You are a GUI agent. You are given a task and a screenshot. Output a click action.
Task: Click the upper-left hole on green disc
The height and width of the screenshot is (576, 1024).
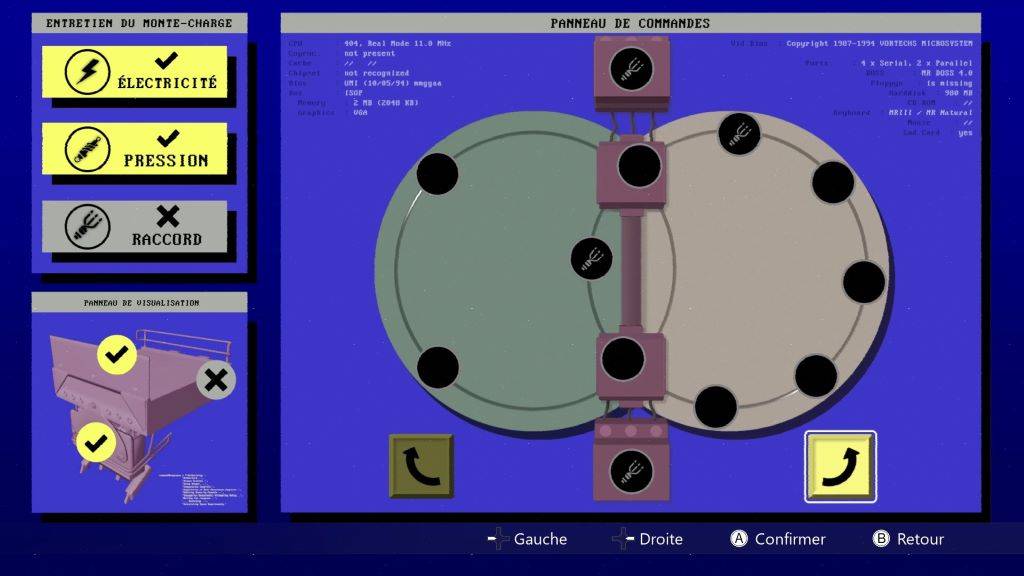pyautogui.click(x=438, y=174)
